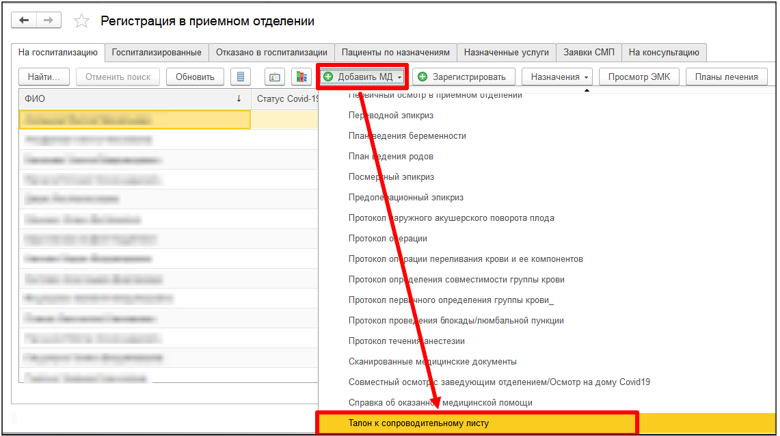Click the Обновить button
This screenshot has width=780, height=436.
pos(195,77)
